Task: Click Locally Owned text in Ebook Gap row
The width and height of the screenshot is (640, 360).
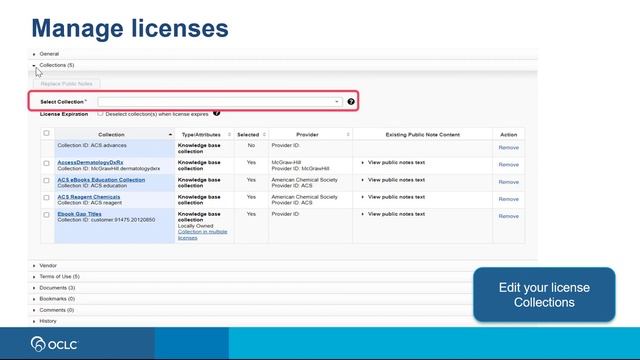Action: point(196,226)
